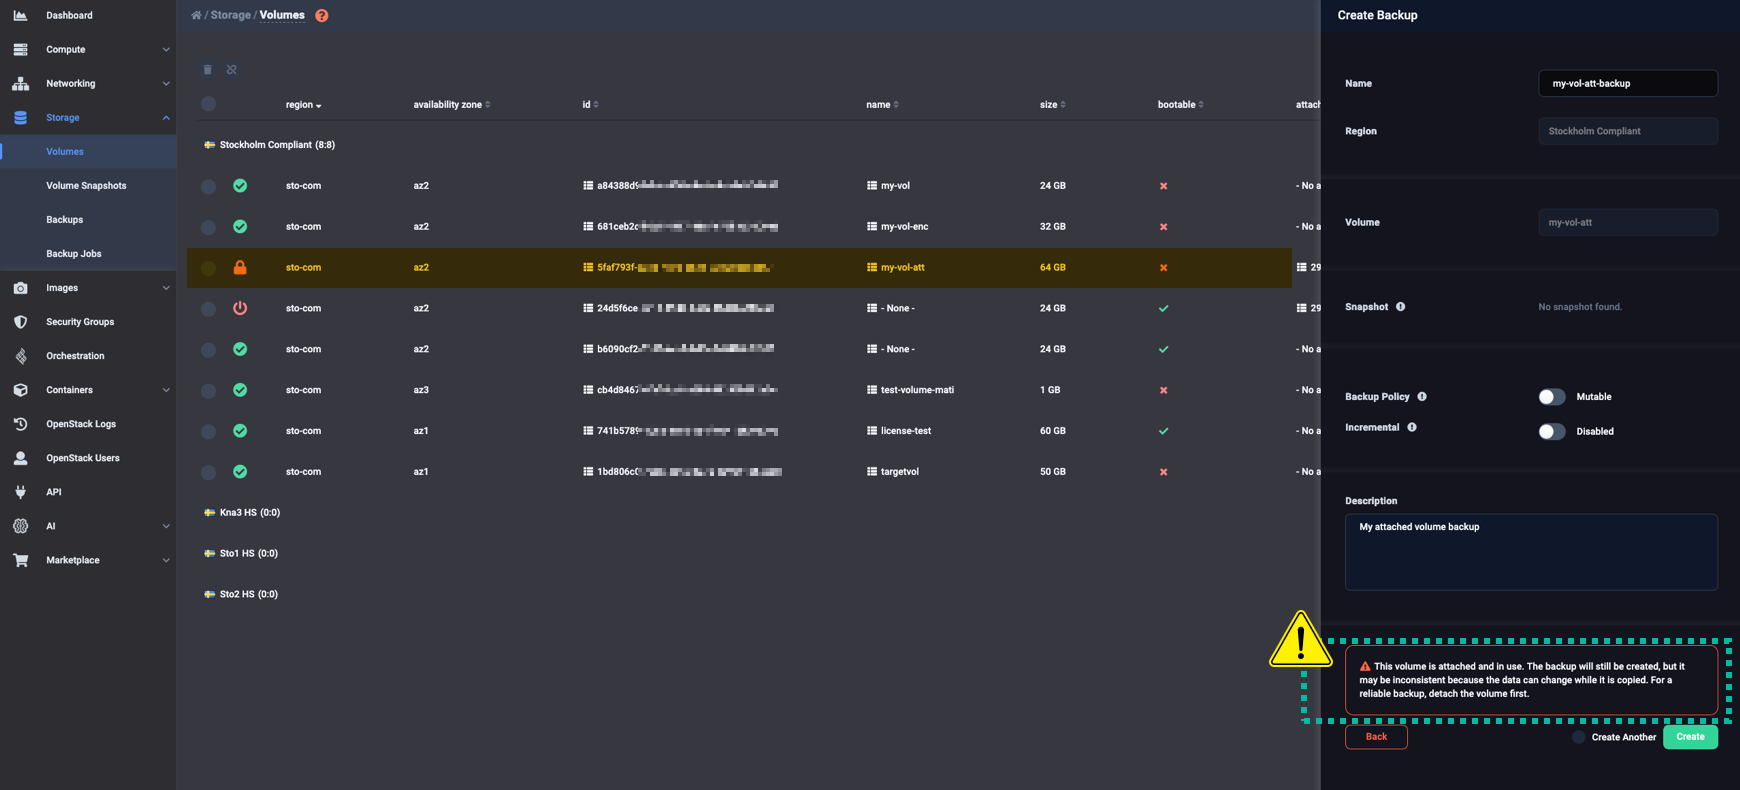
Task: Click the Description text area
Action: (x=1531, y=552)
